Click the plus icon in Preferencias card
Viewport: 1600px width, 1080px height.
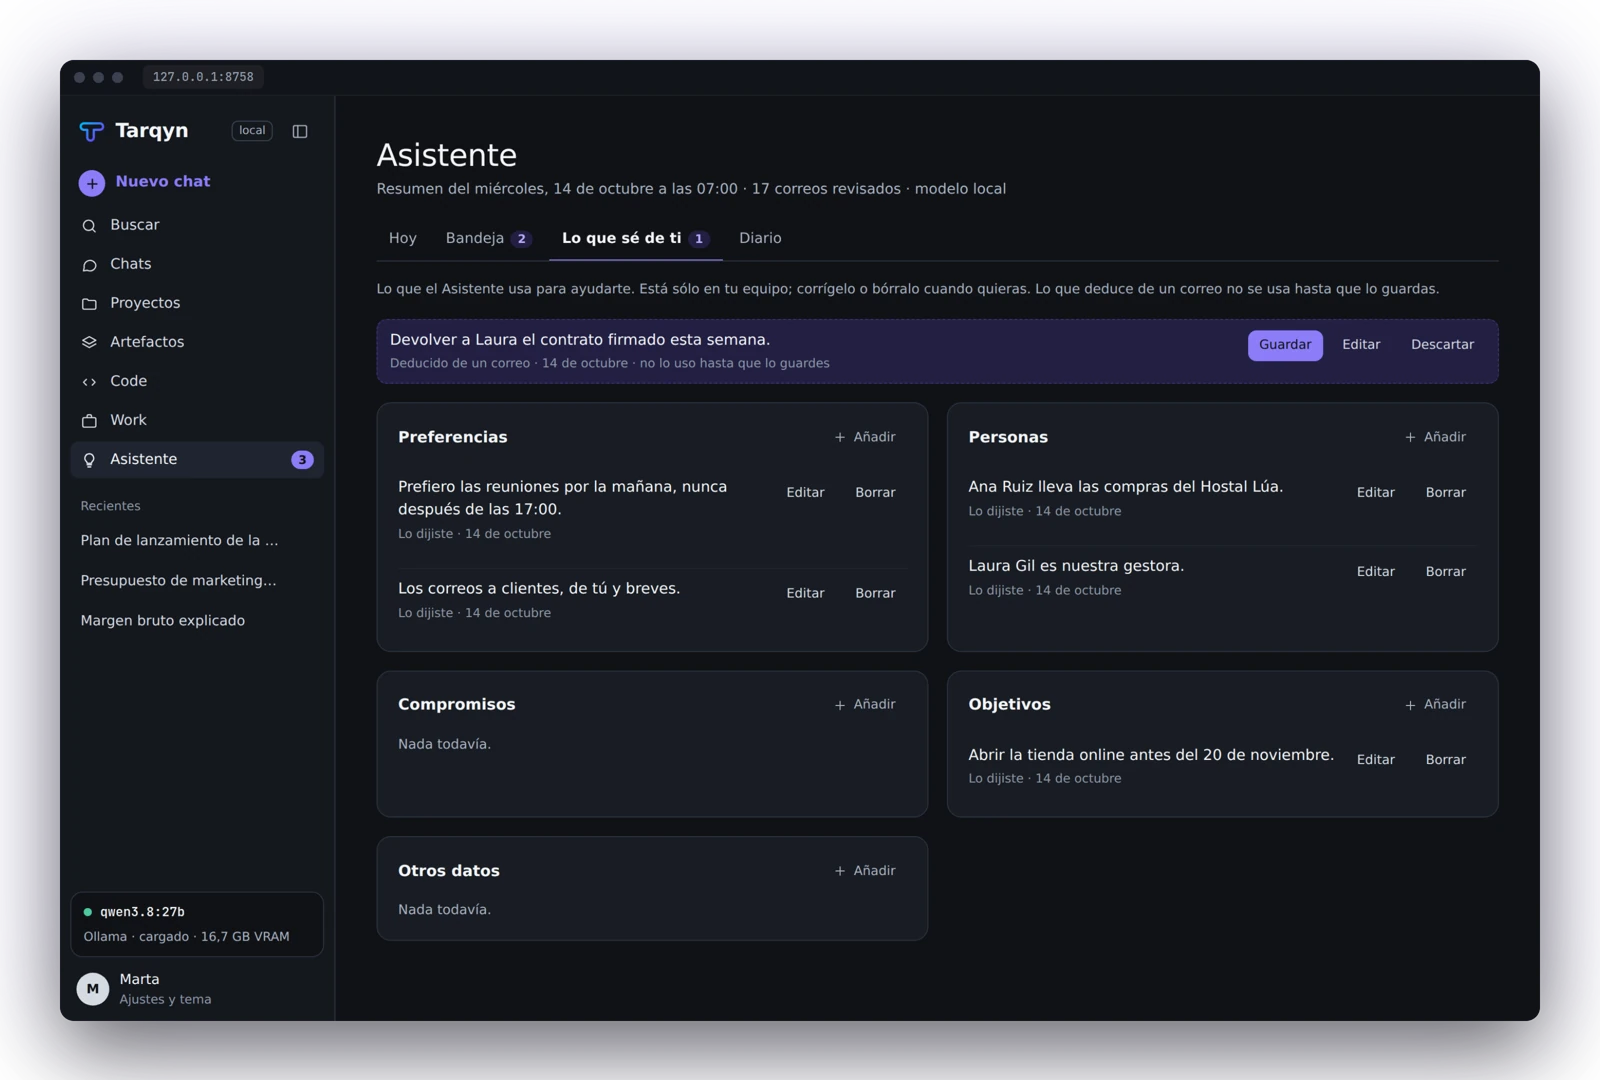click(x=840, y=438)
